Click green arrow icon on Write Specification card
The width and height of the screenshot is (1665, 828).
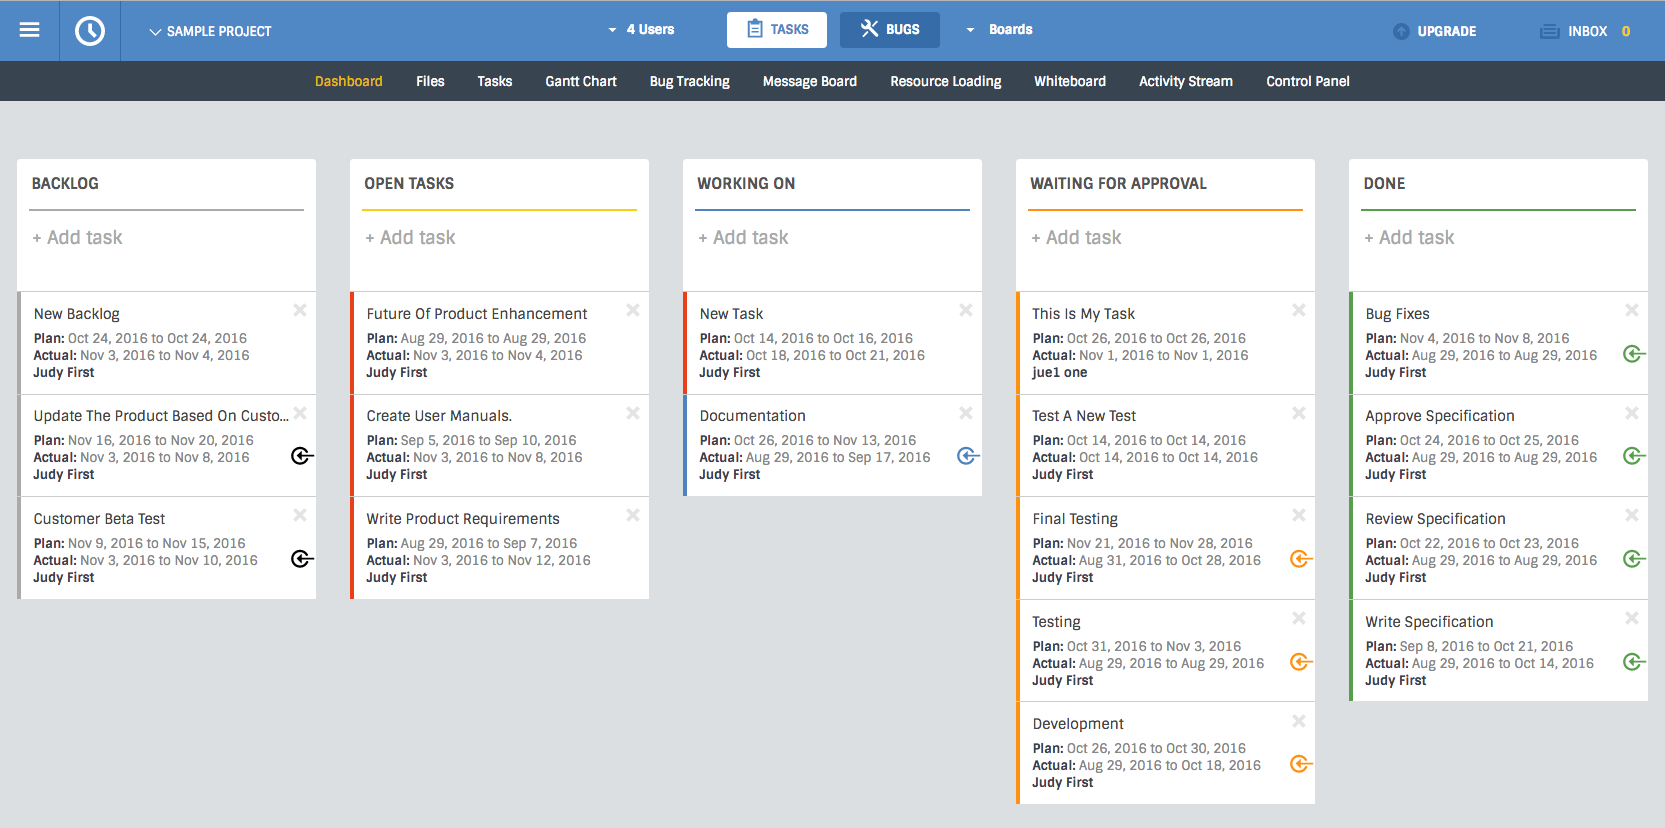click(1634, 662)
